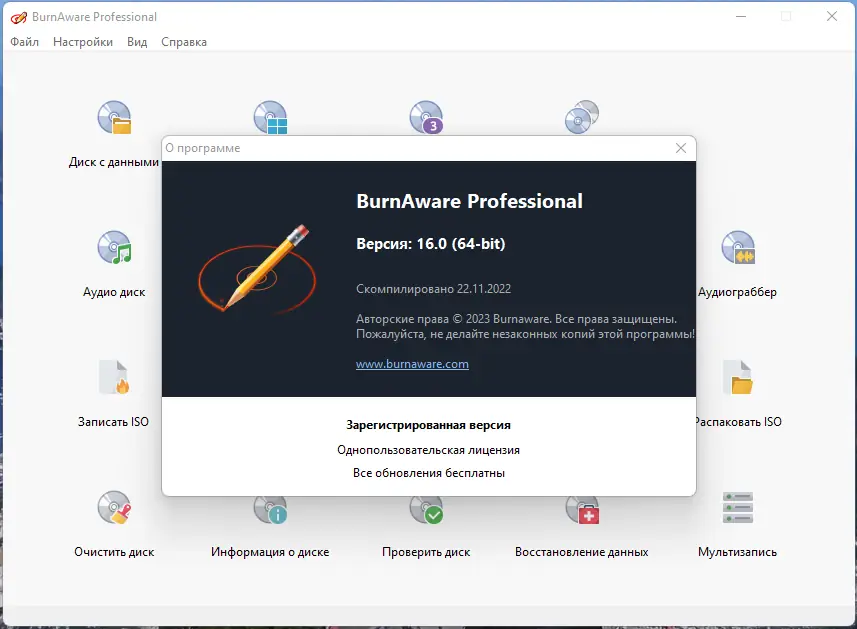Open the Справка menu
Screen dimensions: 857x629
184,42
